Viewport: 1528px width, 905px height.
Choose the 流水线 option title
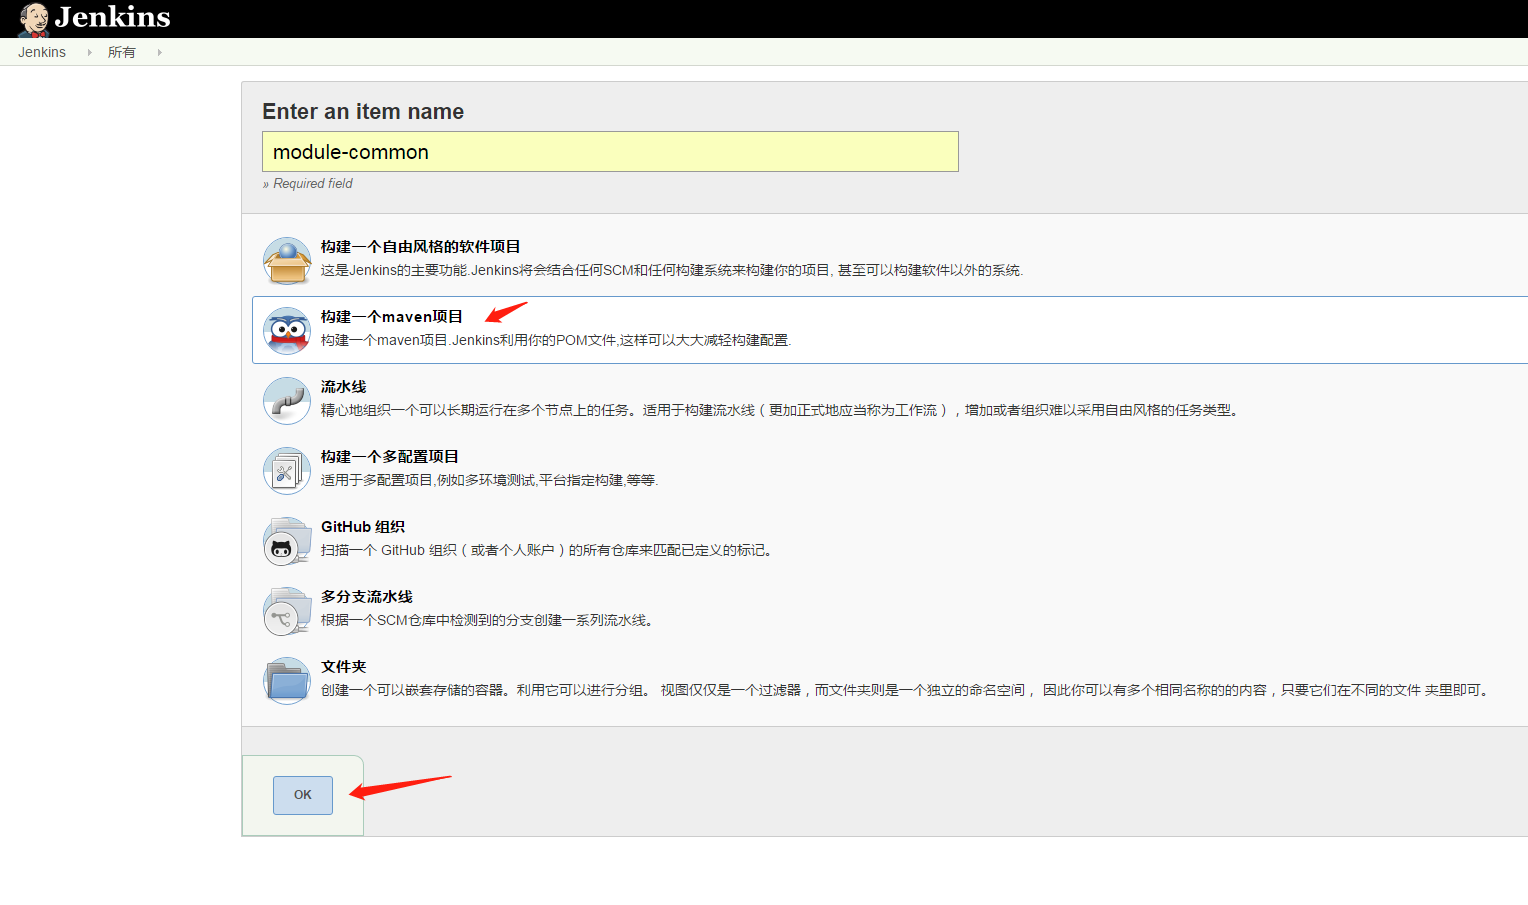(x=343, y=387)
